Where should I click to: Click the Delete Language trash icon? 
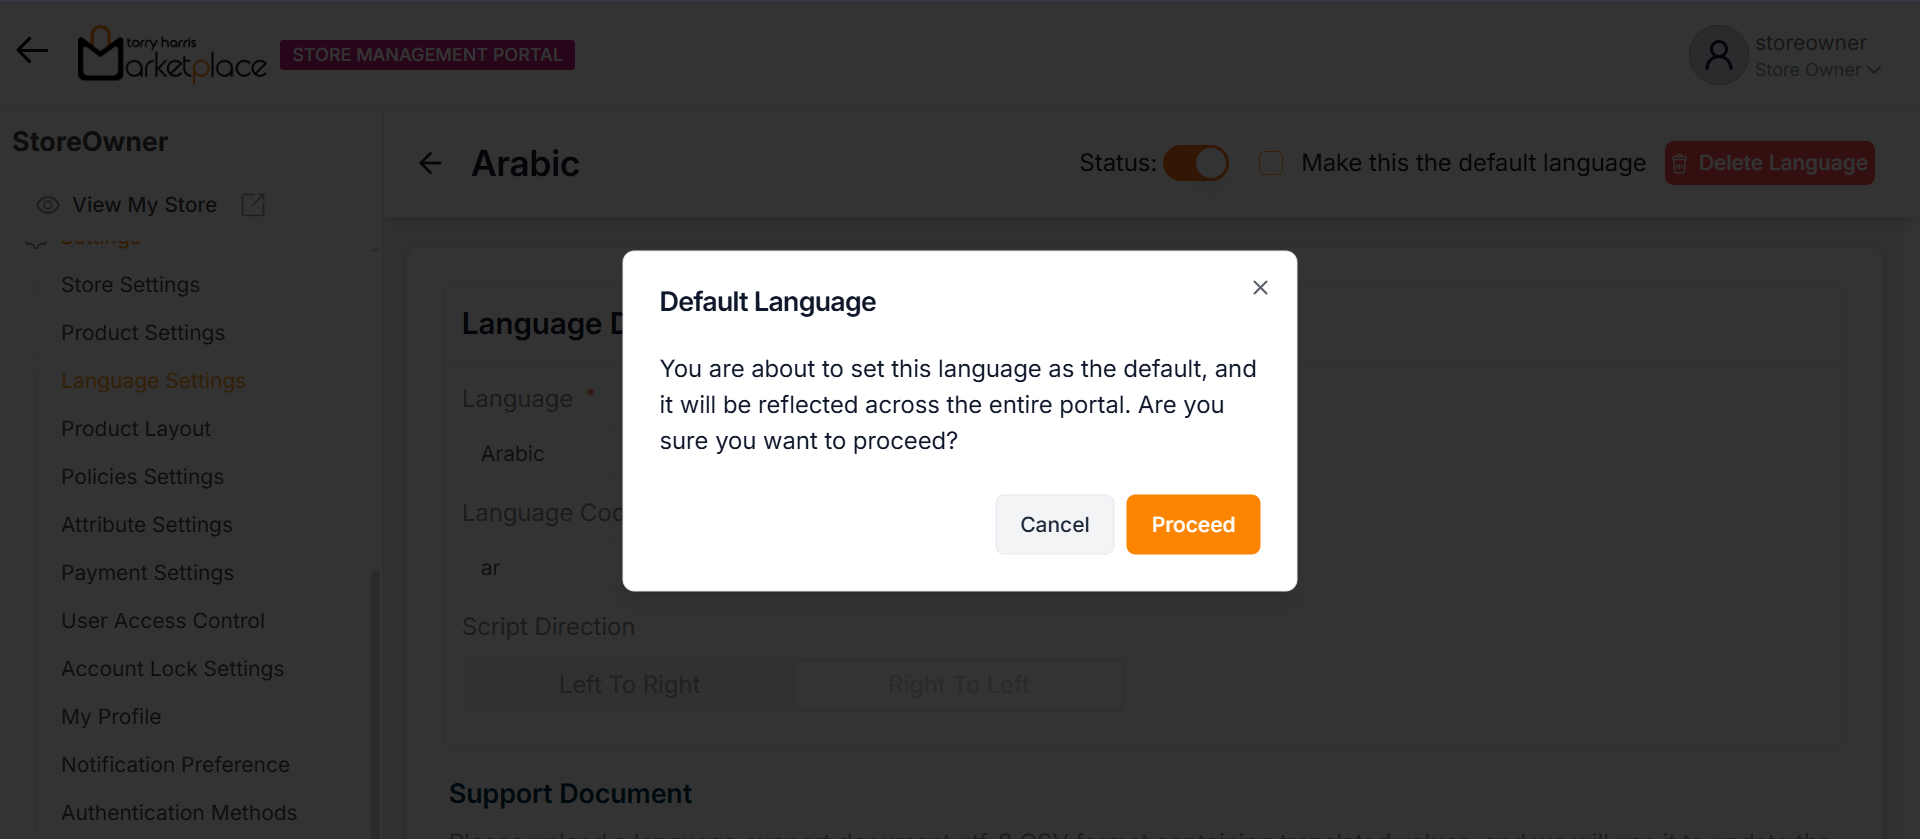point(1680,164)
